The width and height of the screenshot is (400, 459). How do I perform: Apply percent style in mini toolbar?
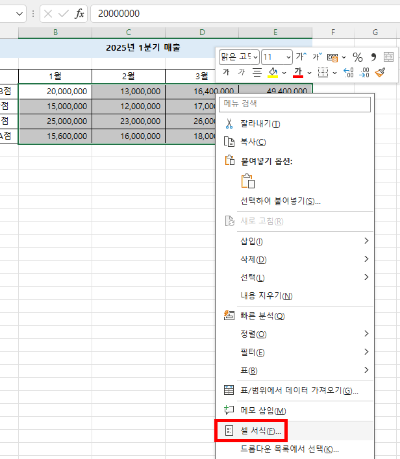[x=358, y=57]
